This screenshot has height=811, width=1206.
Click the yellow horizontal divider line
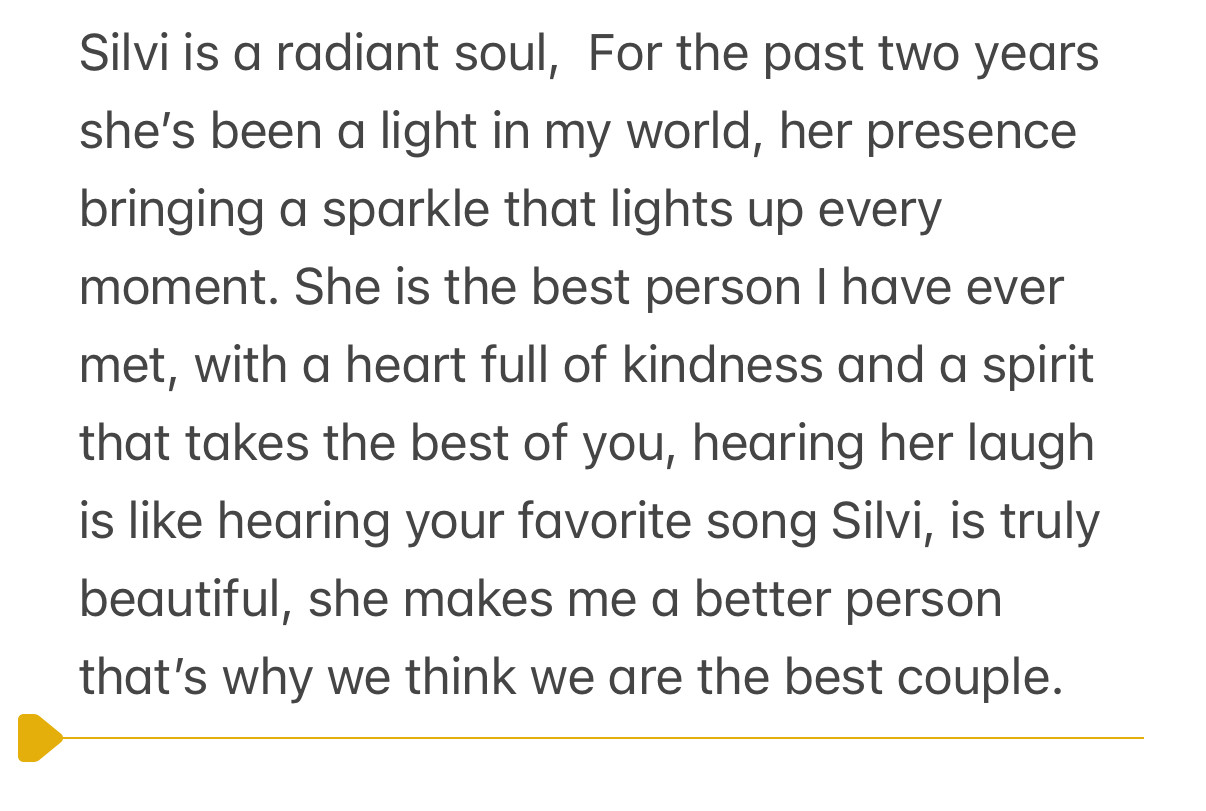[603, 738]
